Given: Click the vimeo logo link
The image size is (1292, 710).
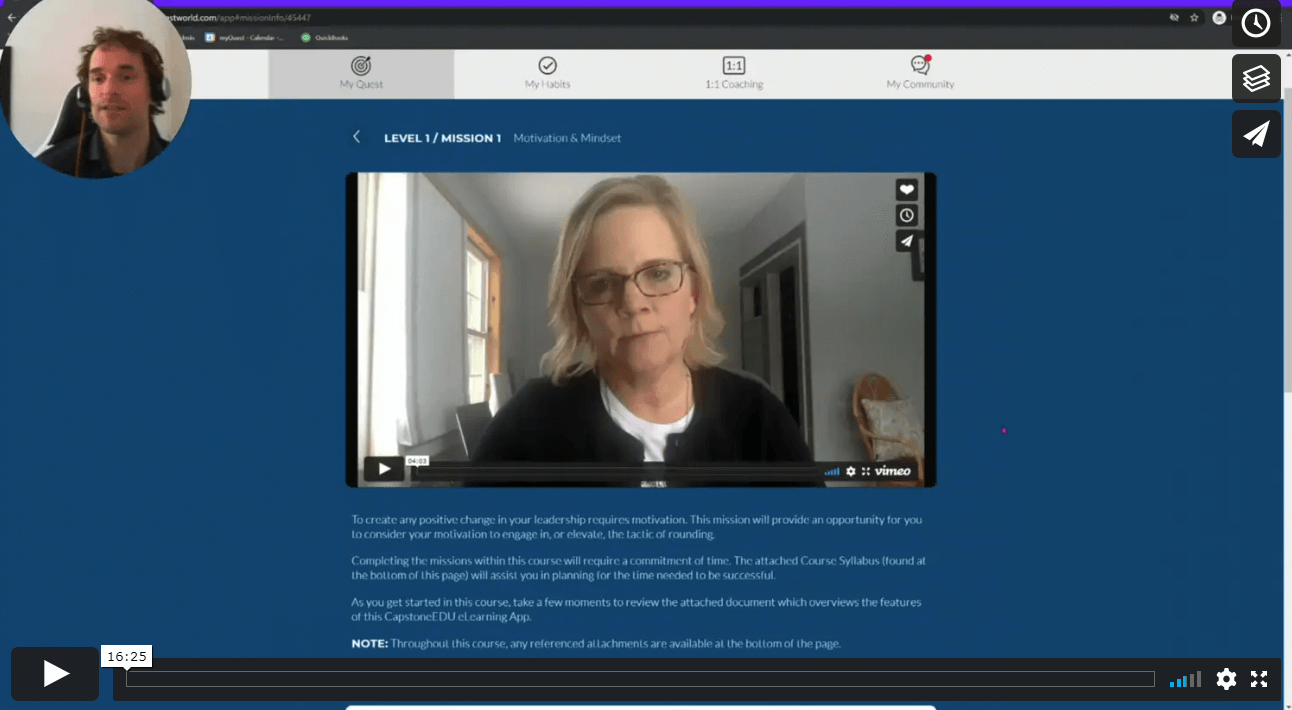Looking at the screenshot, I should click(x=893, y=469).
